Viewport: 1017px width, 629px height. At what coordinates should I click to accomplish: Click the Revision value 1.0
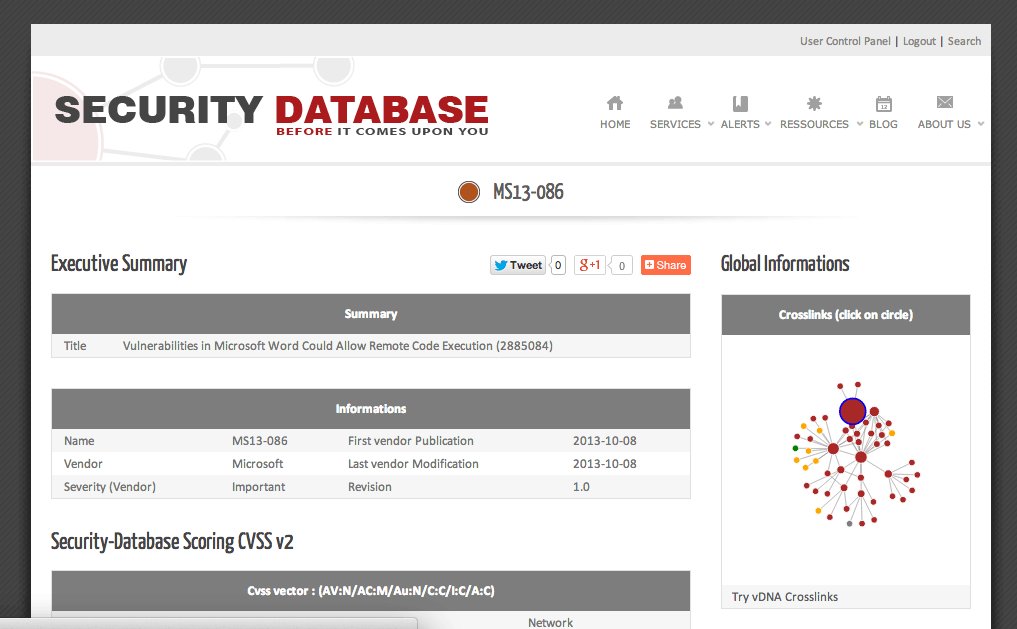tap(581, 486)
